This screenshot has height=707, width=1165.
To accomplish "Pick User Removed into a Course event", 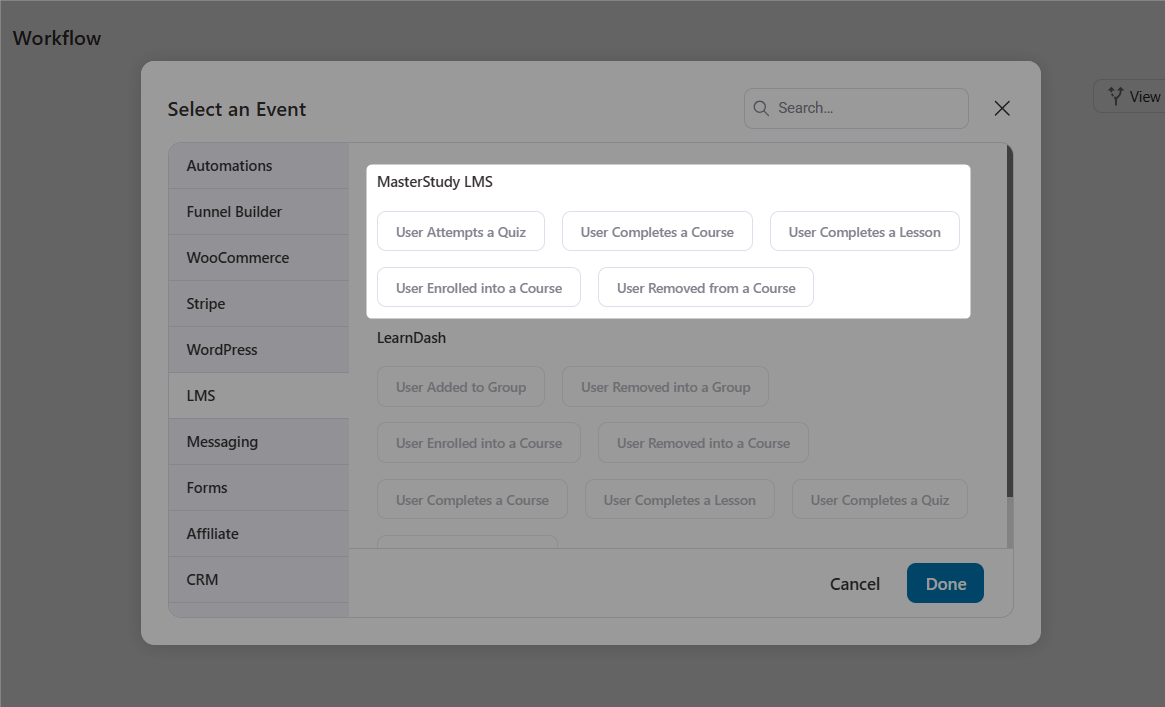I will coord(703,443).
